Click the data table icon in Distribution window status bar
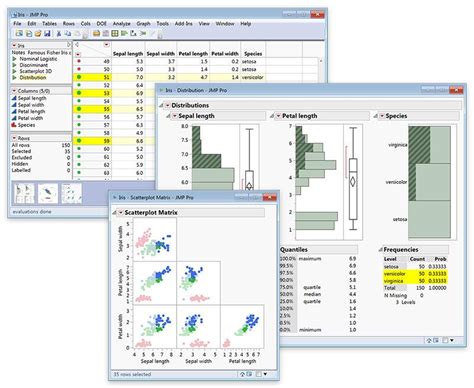The height and width of the screenshot is (388, 474). click(436, 340)
